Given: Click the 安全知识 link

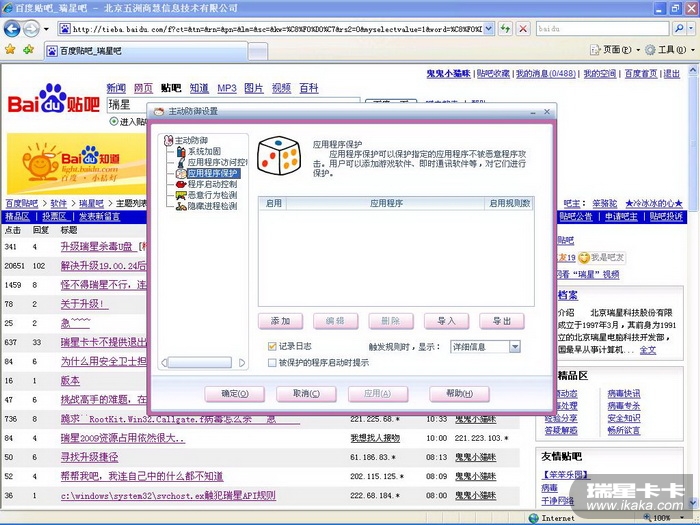Looking at the screenshot, I should (624, 418).
